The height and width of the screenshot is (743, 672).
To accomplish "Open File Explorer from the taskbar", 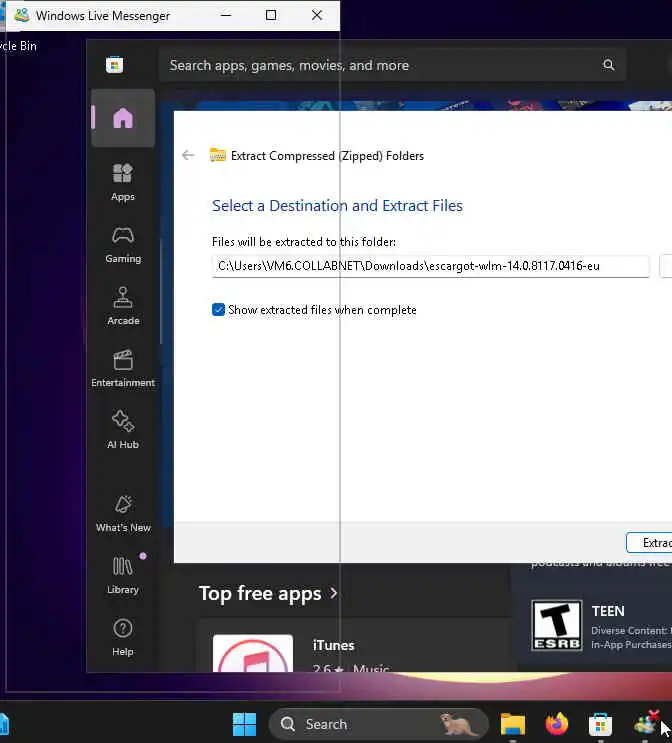I will [513, 724].
